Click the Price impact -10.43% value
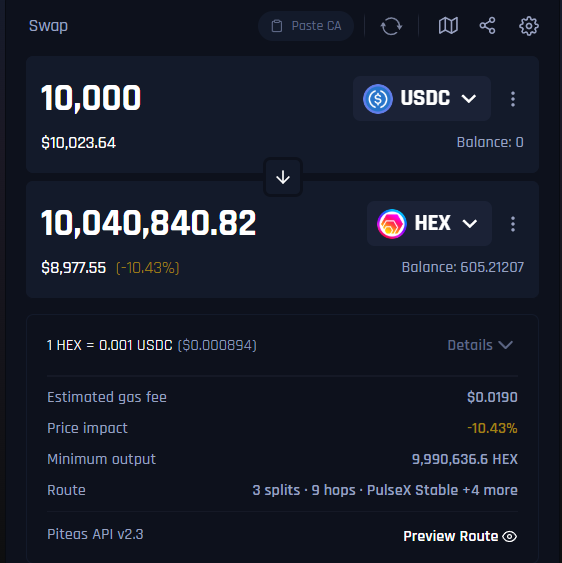The height and width of the screenshot is (563, 562). tap(492, 428)
